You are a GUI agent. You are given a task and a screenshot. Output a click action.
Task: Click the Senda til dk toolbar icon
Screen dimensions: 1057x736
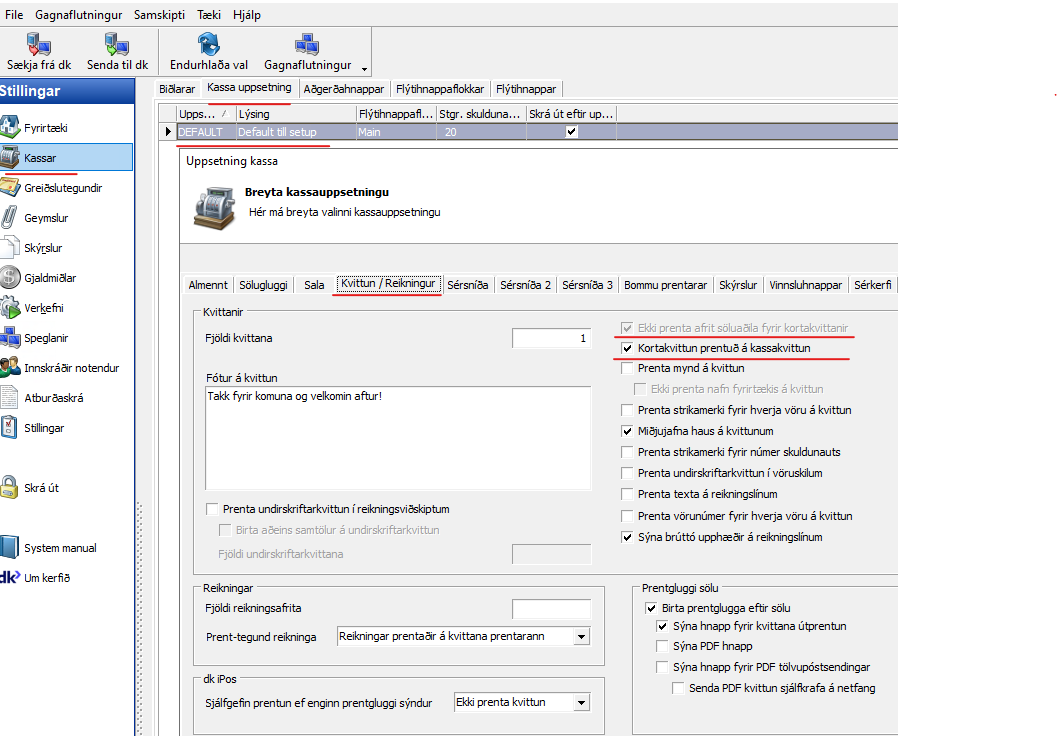[117, 44]
